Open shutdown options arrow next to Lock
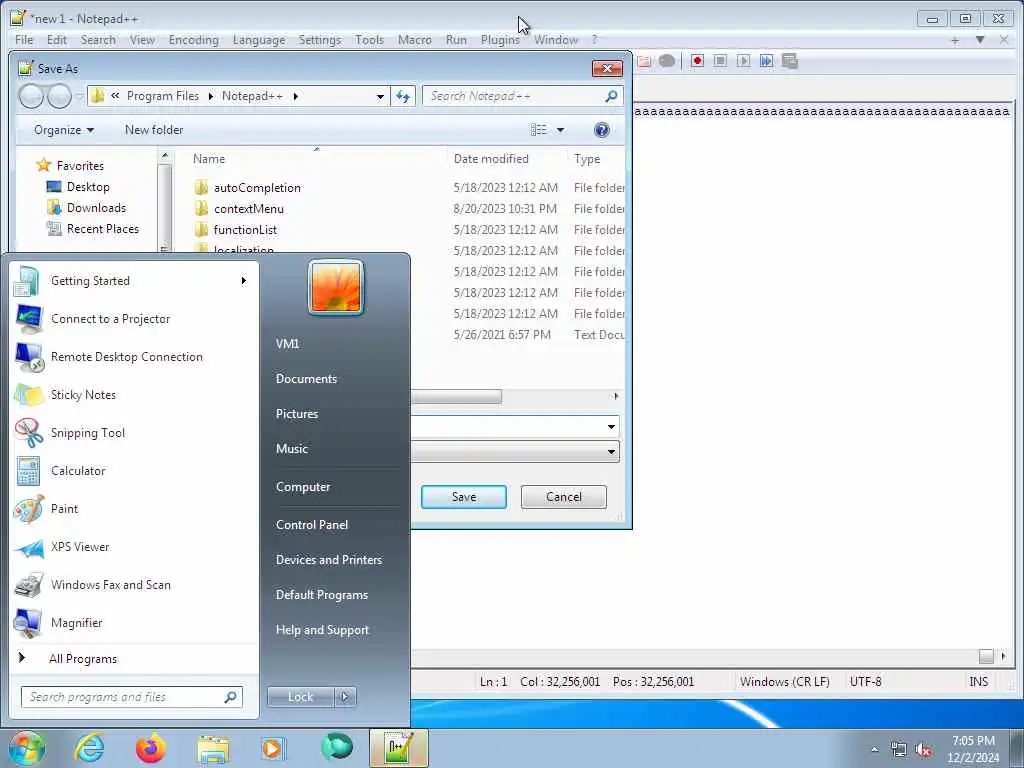 [345, 697]
